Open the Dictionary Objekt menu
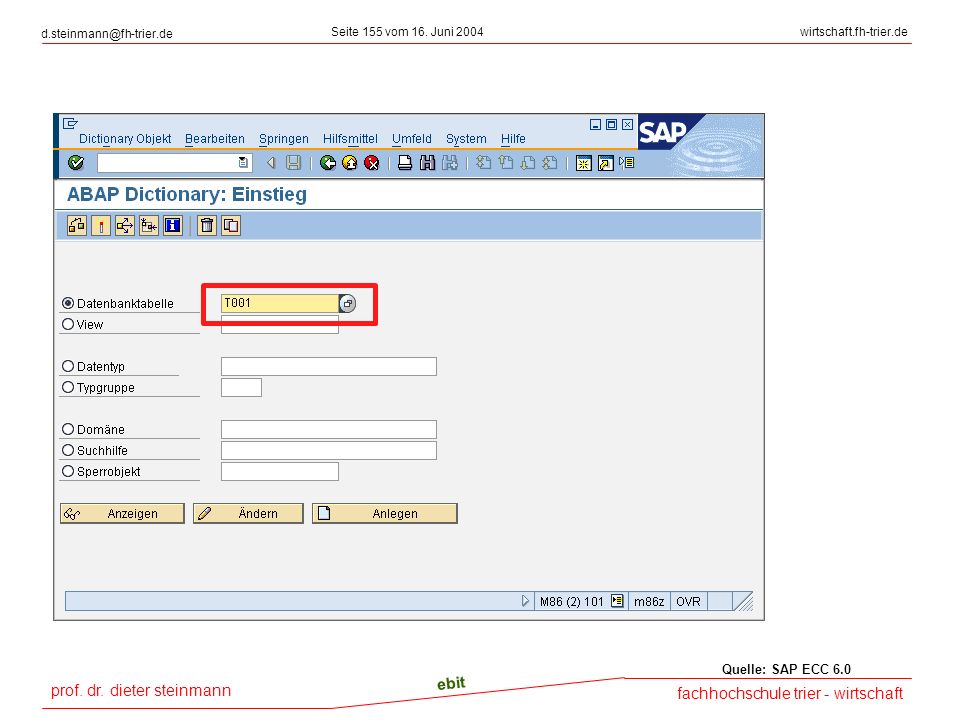Image resolution: width=960 pixels, height=720 pixels. [125, 139]
